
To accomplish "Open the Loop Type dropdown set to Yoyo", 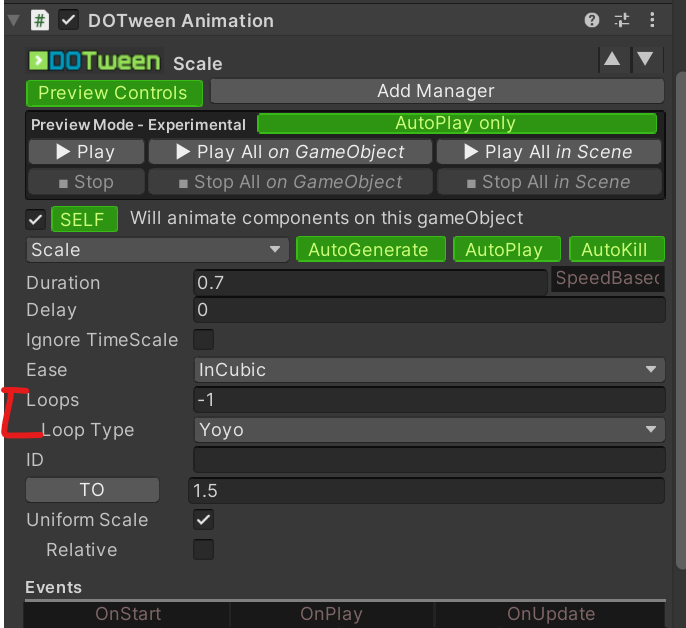I will [429, 429].
